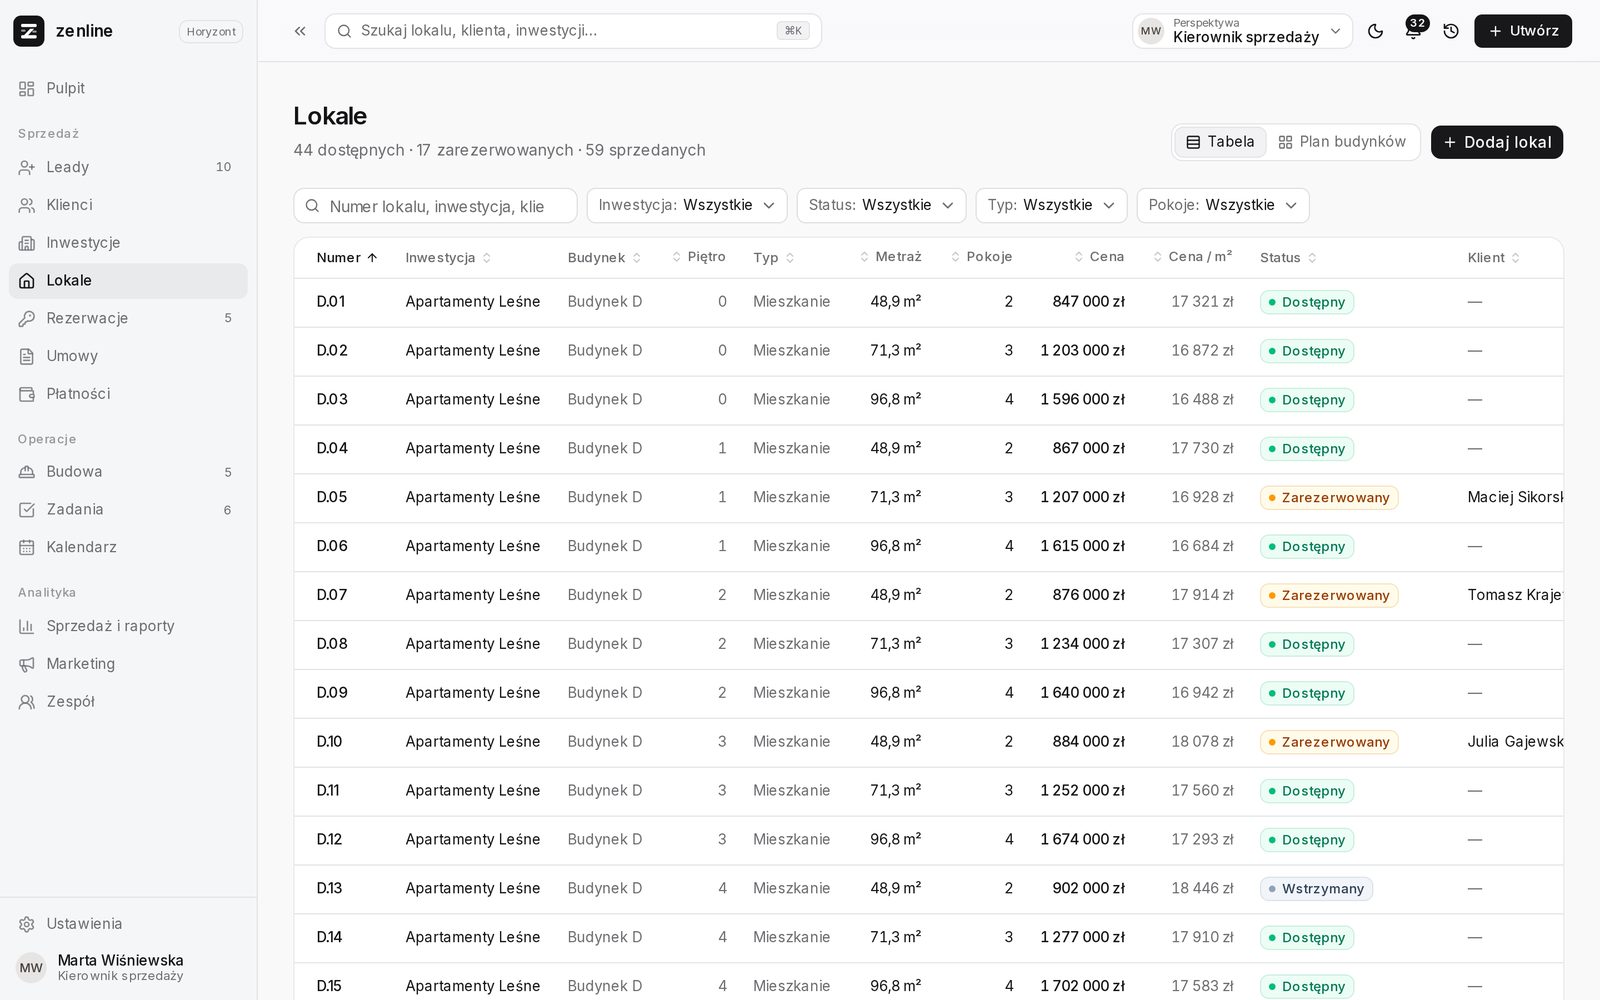
Task: Click unit number D.05
Action: point(332,497)
